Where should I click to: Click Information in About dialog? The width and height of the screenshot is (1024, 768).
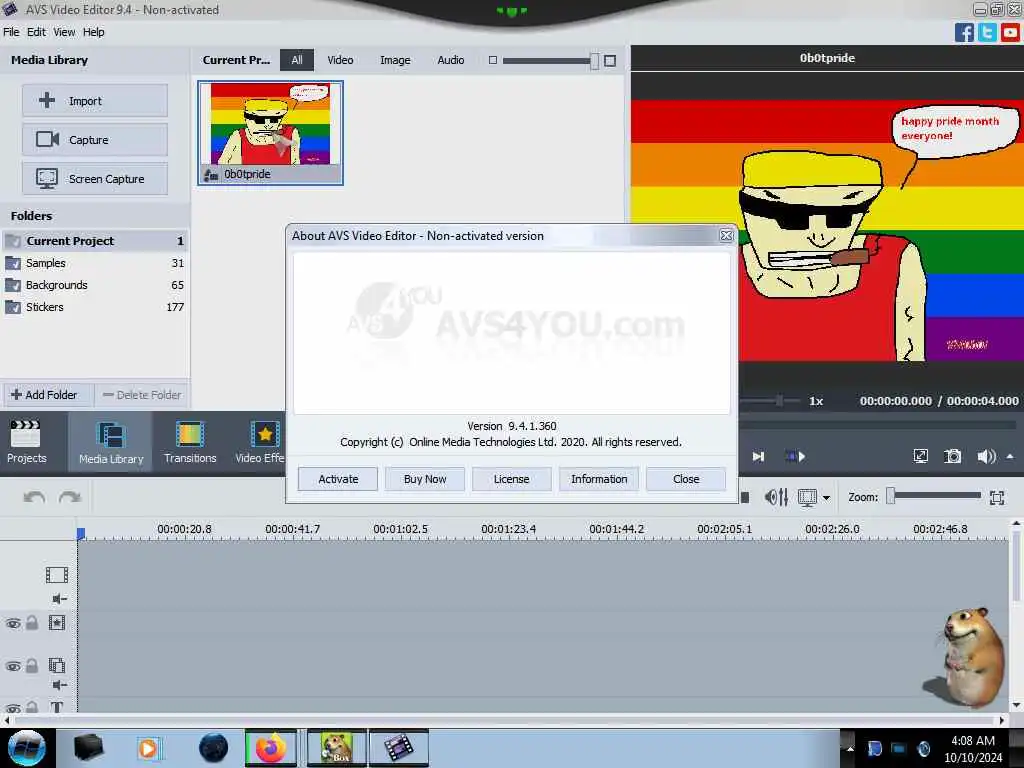click(x=599, y=479)
